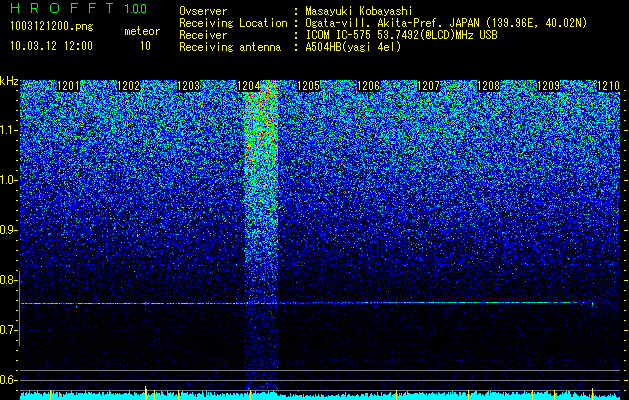This screenshot has height=400, width=629.
Task: Click the 1.1 kHz axis label
Action: pos(9,130)
